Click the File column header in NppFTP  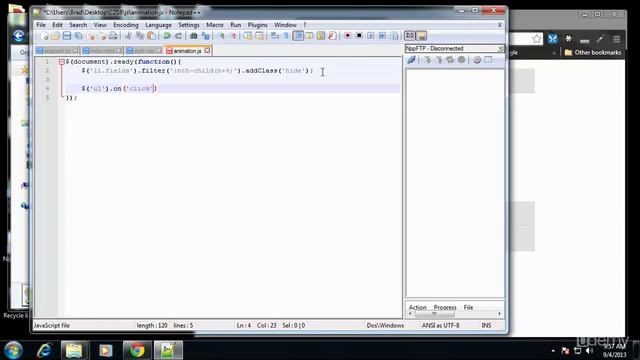coord(468,307)
